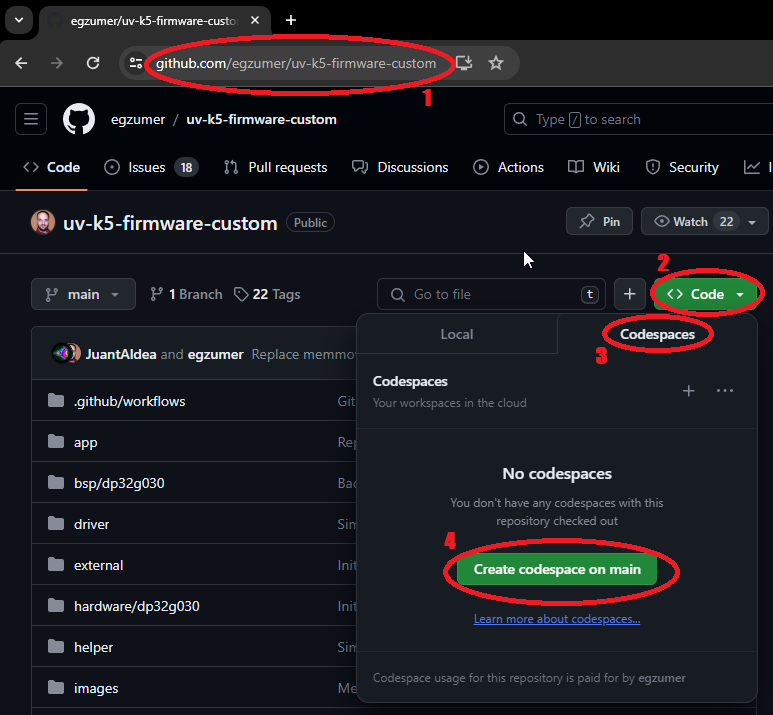The image size is (773, 715).
Task: Open a new browser tab
Action: click(x=291, y=20)
